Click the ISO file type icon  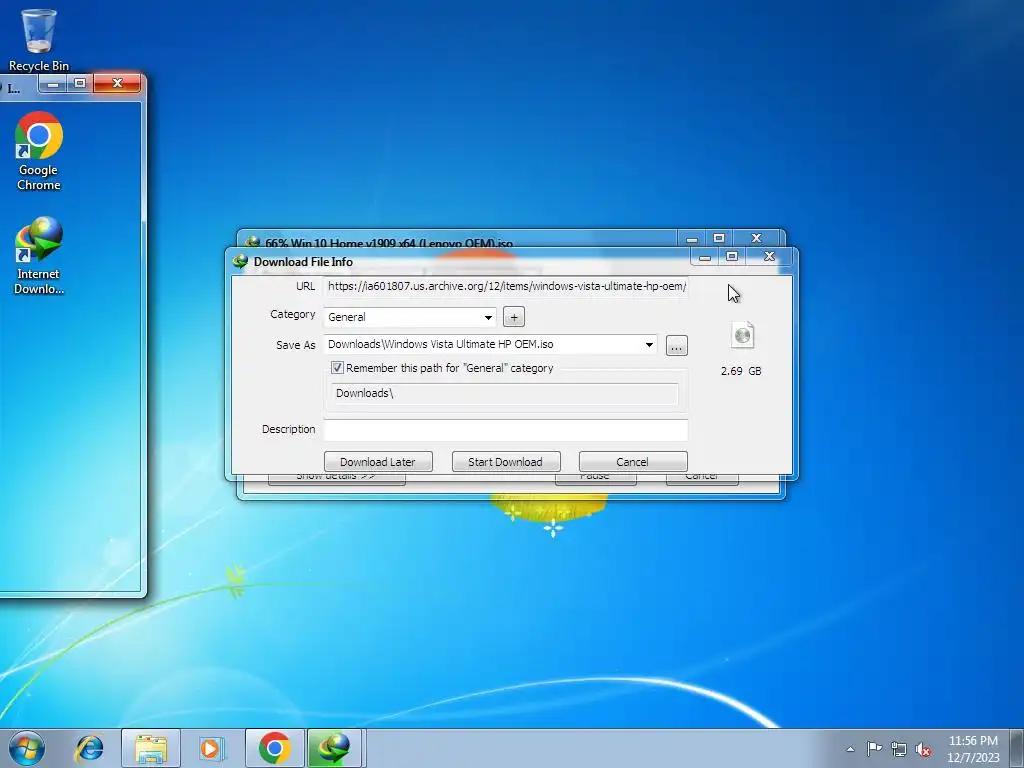[x=743, y=335]
